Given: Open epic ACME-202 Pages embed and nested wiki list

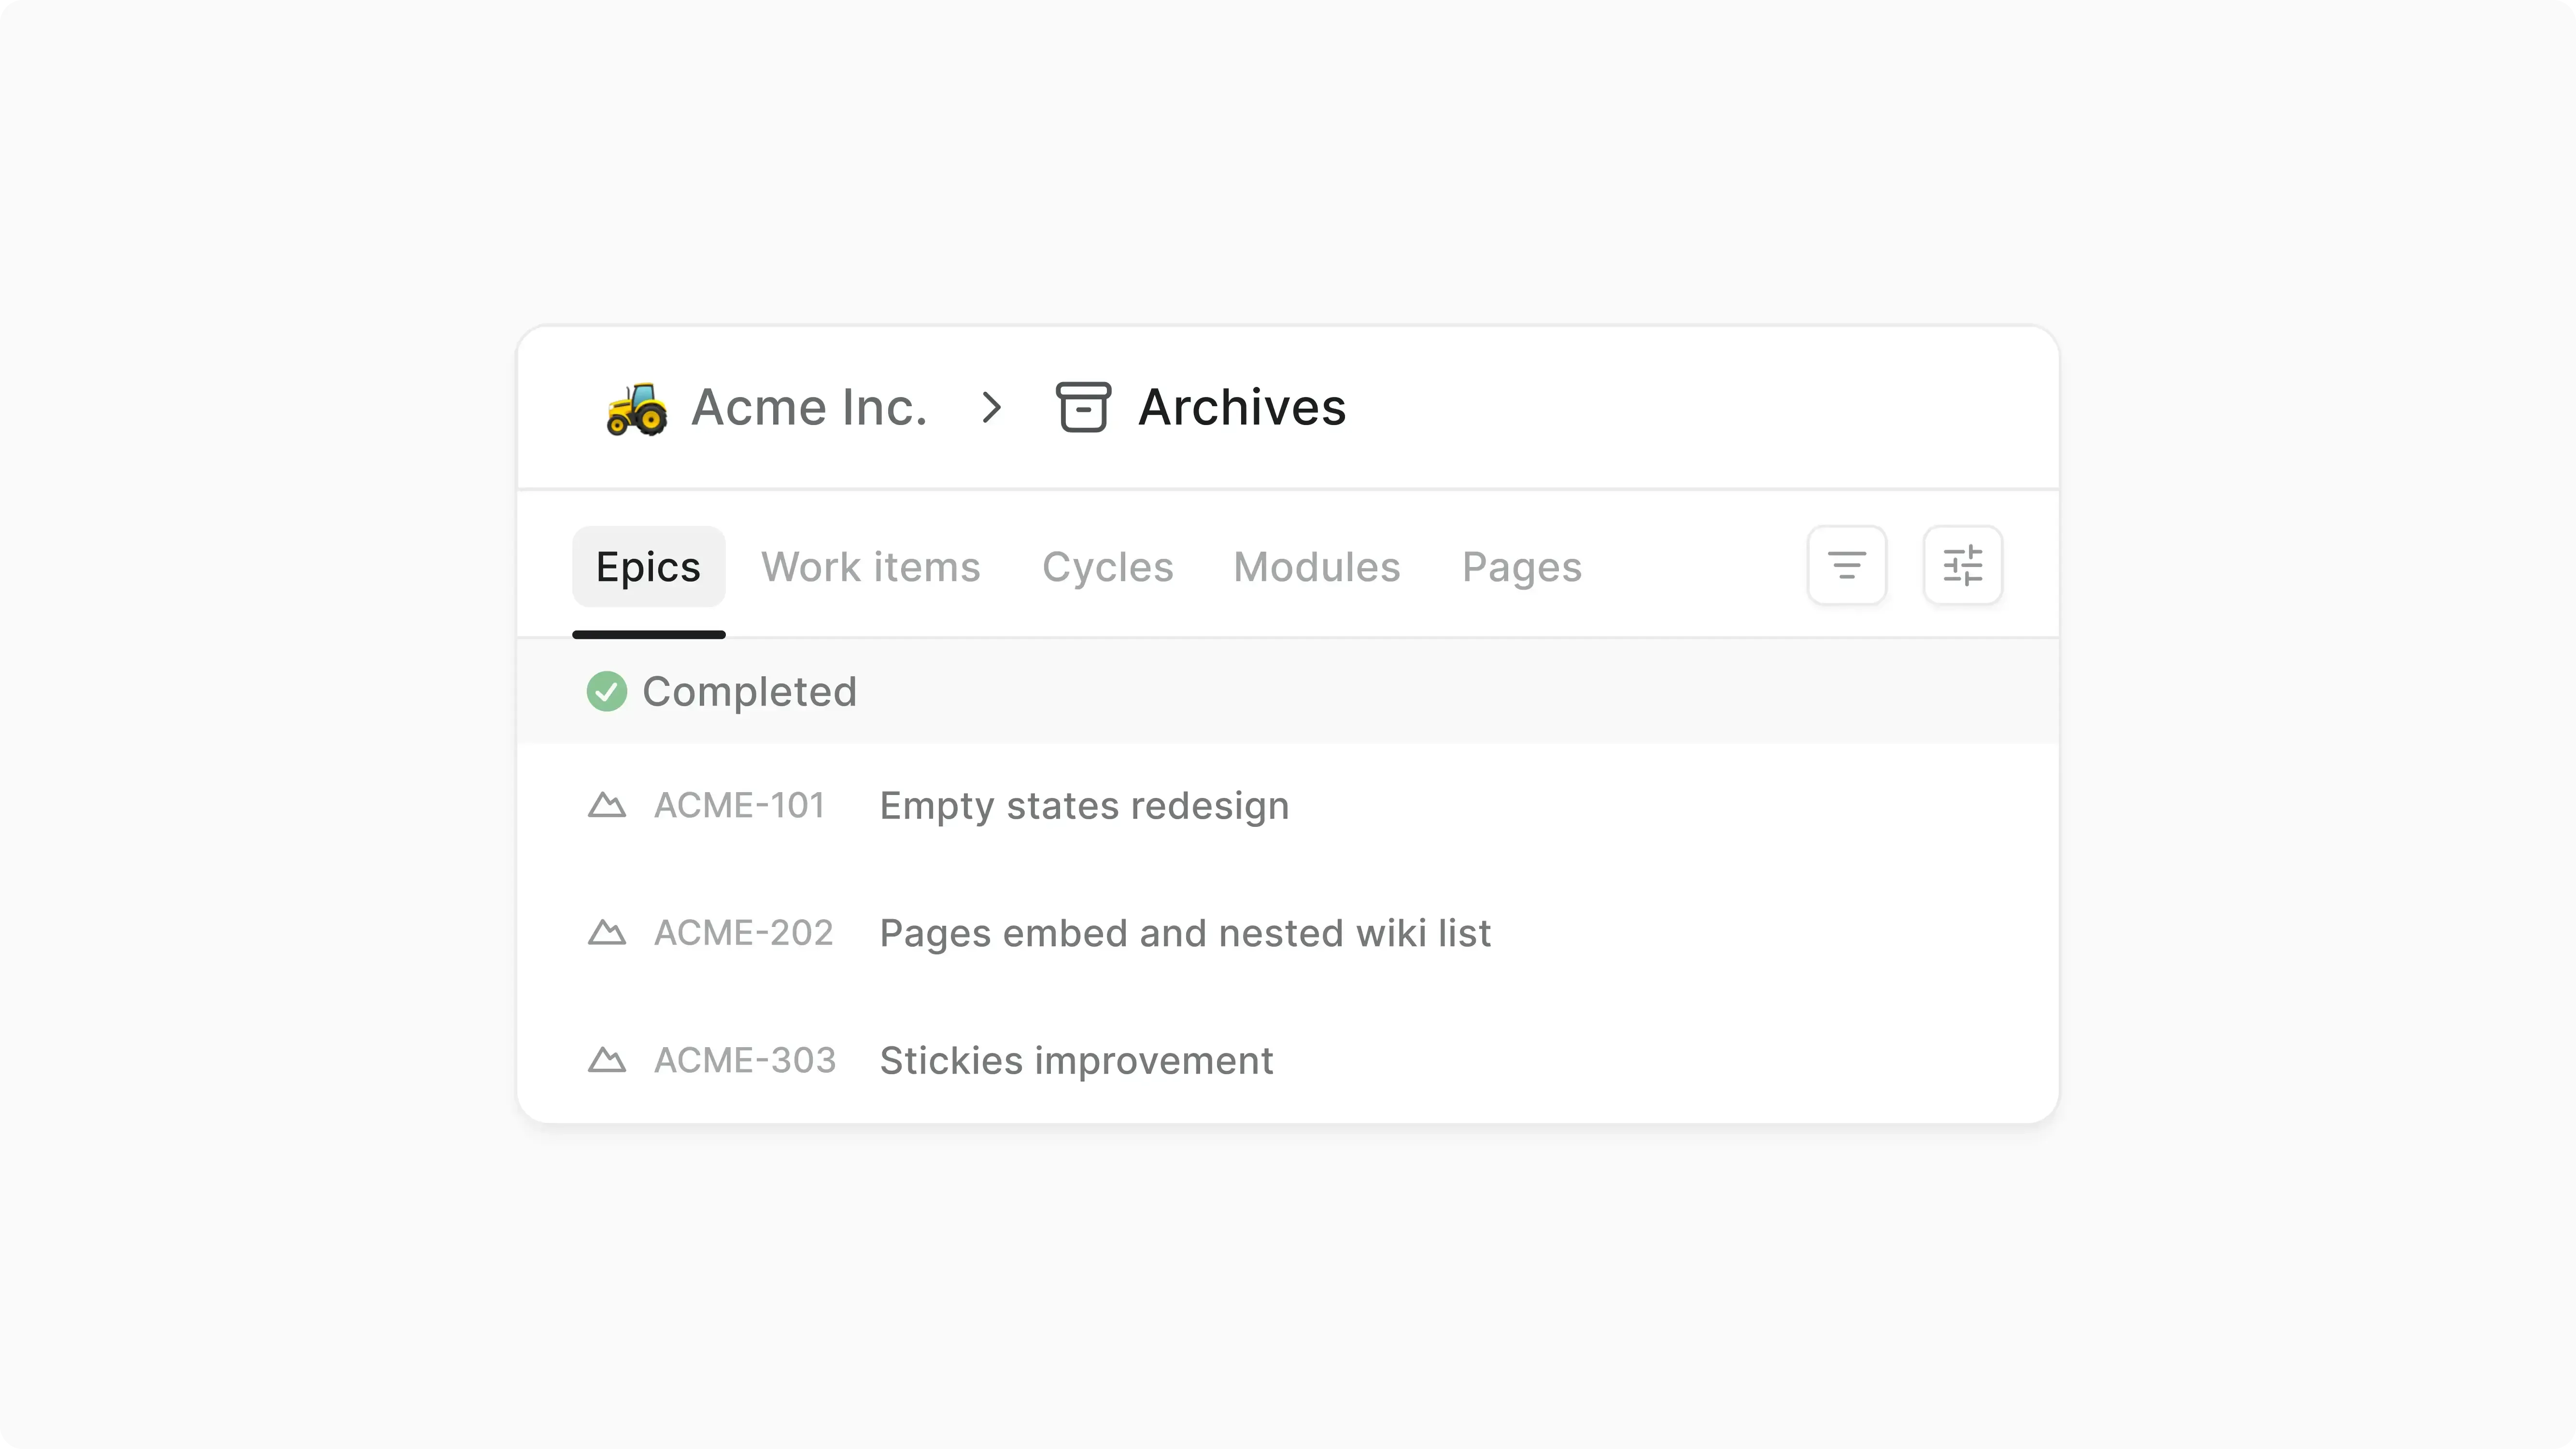Looking at the screenshot, I should pos(1185,932).
